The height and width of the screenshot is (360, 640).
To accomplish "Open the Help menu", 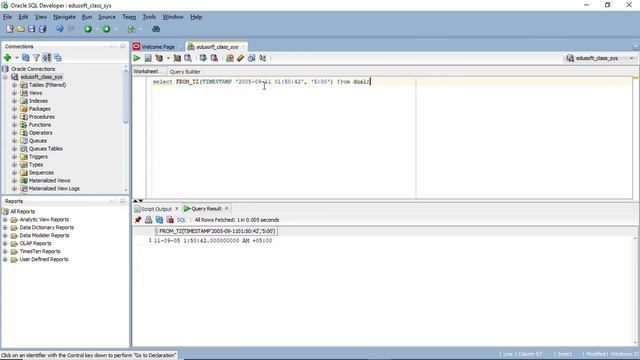I will pos(196,17).
